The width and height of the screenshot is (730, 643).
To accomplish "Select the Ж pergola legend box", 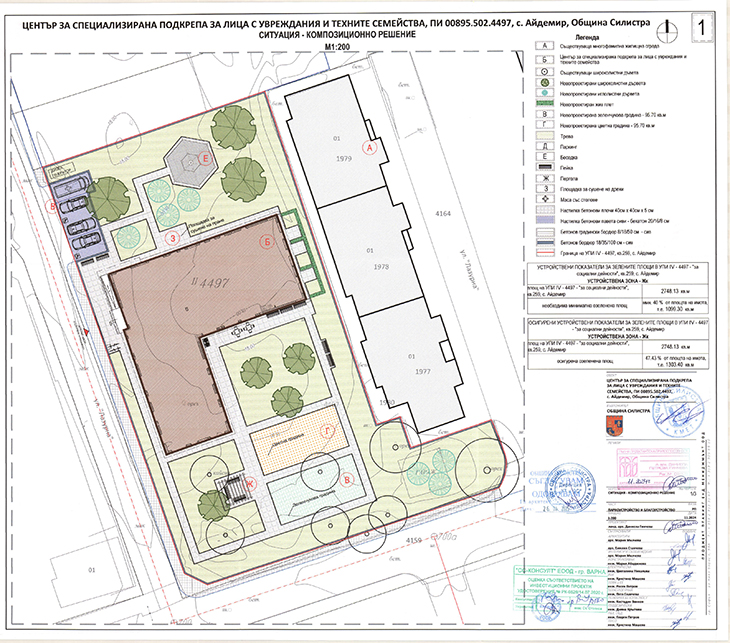I will (543, 177).
